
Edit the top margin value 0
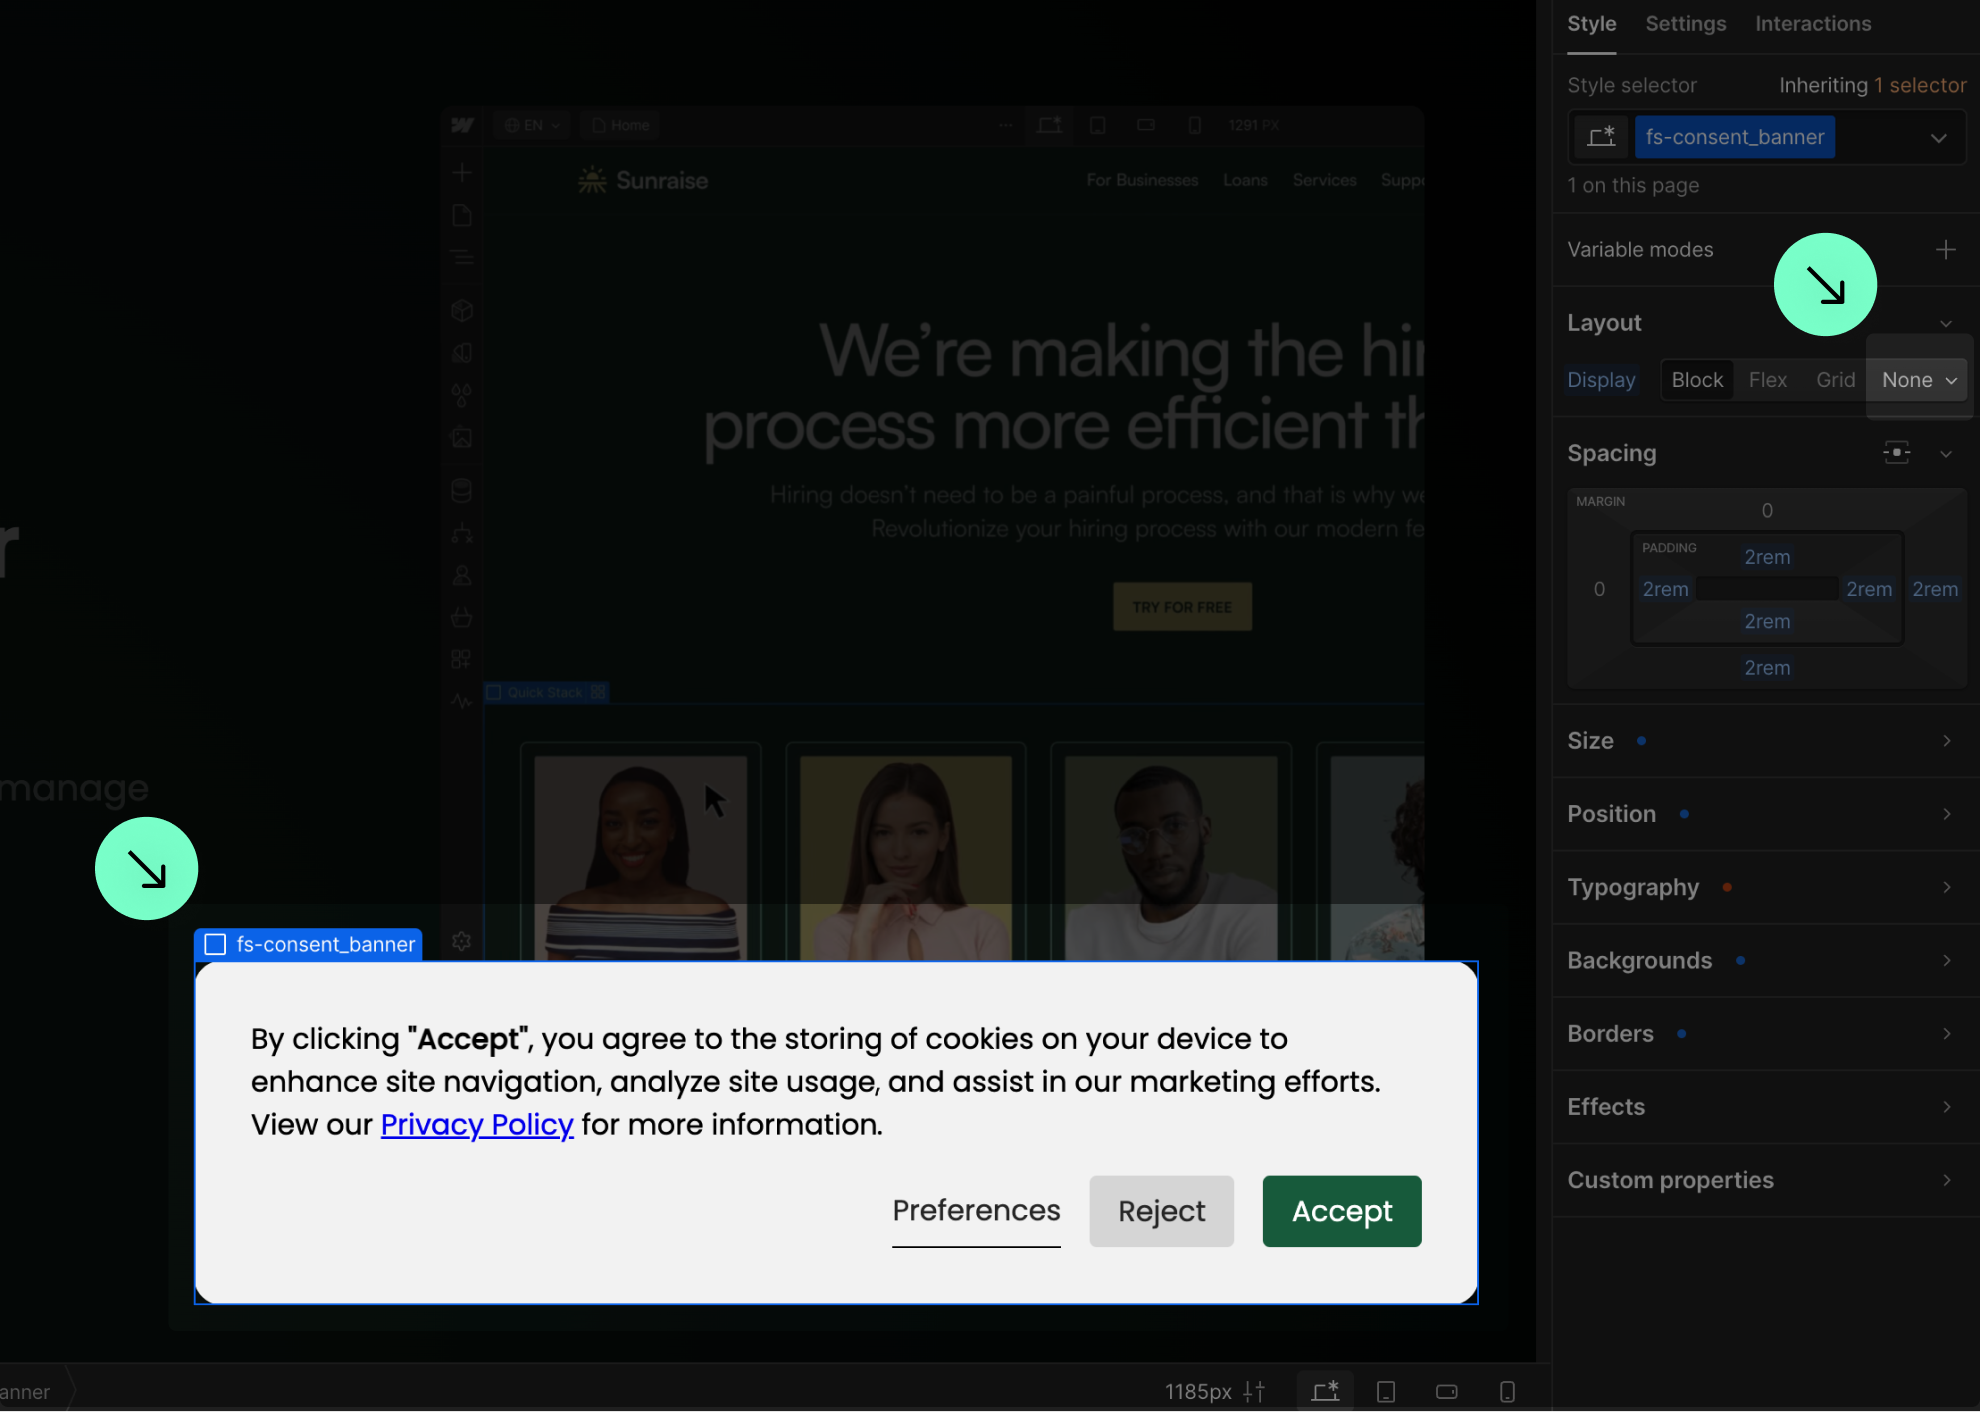click(x=1767, y=511)
